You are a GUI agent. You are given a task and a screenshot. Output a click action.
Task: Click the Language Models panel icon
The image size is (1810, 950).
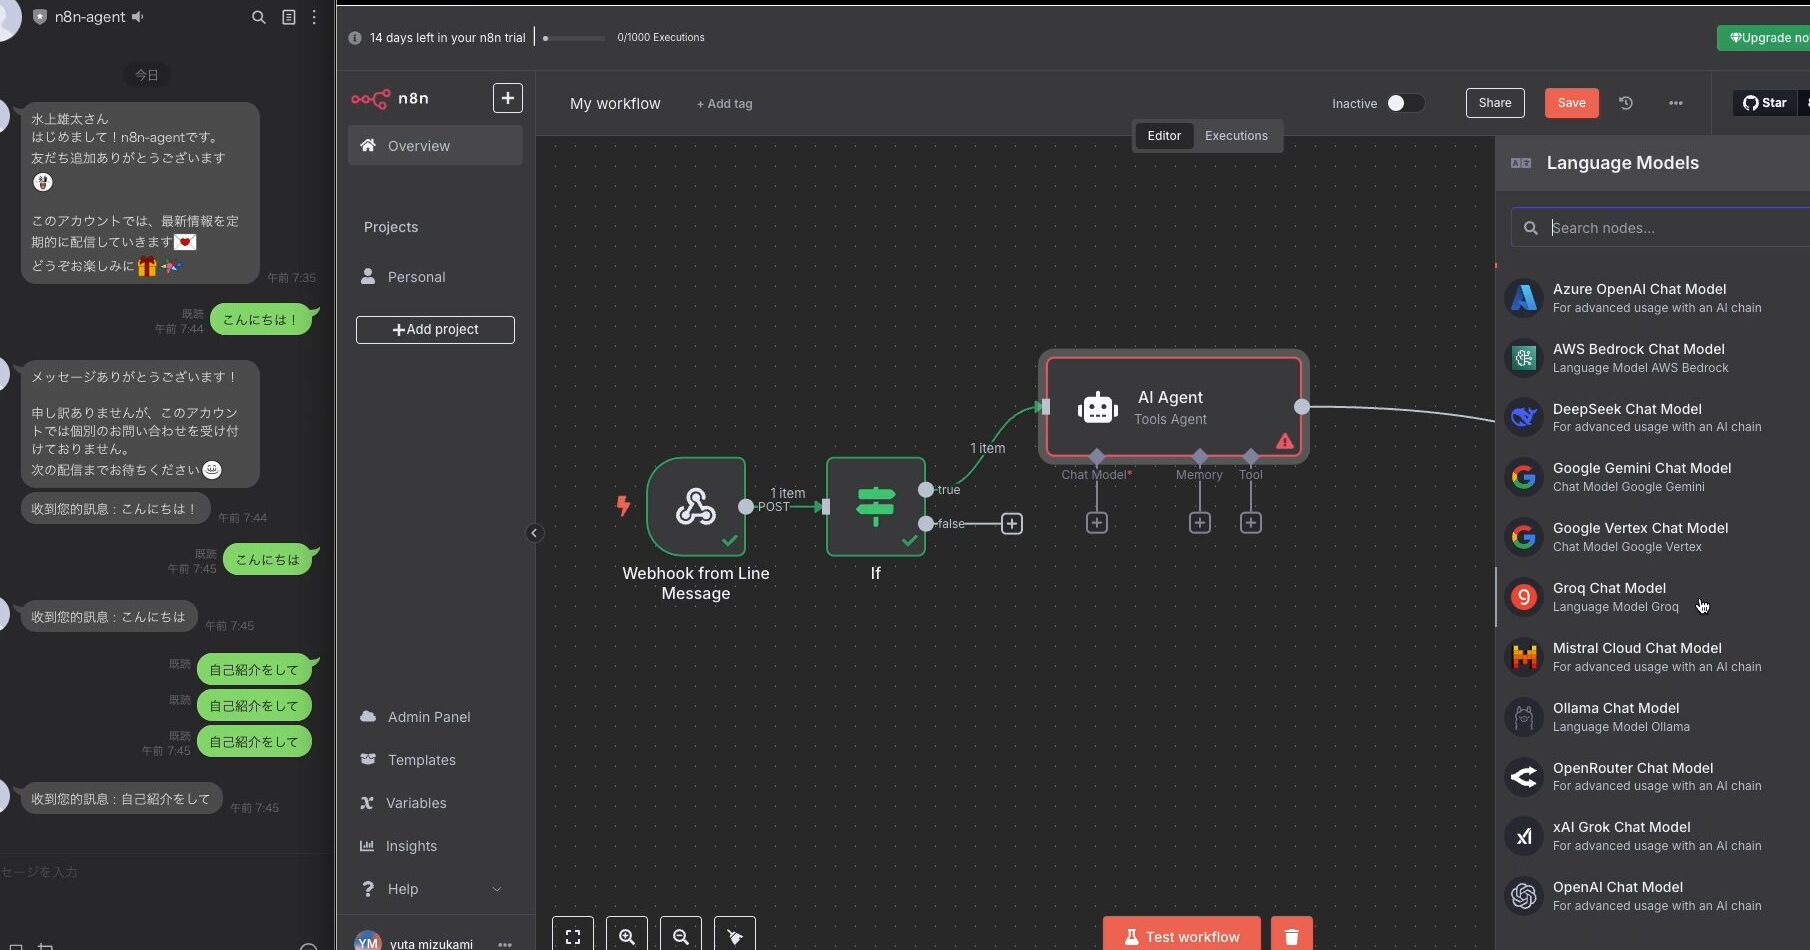1521,163
